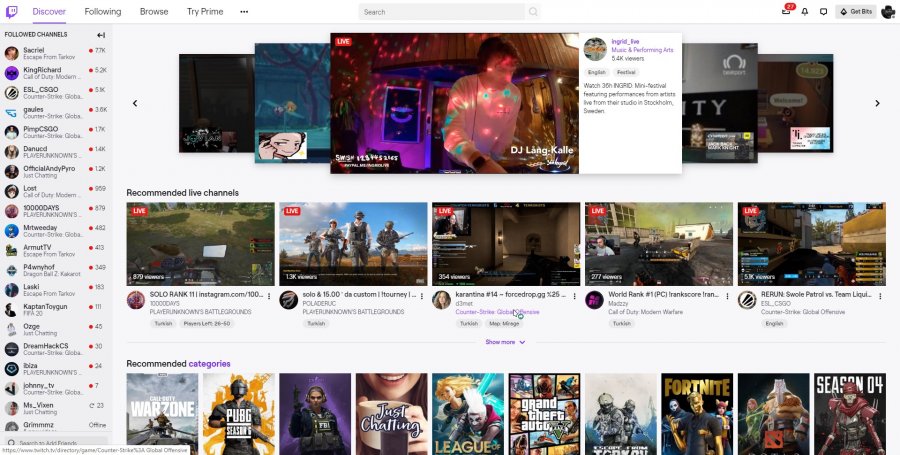Open ingrid_live channel link
This screenshot has width=900, height=455.
[x=625, y=42]
